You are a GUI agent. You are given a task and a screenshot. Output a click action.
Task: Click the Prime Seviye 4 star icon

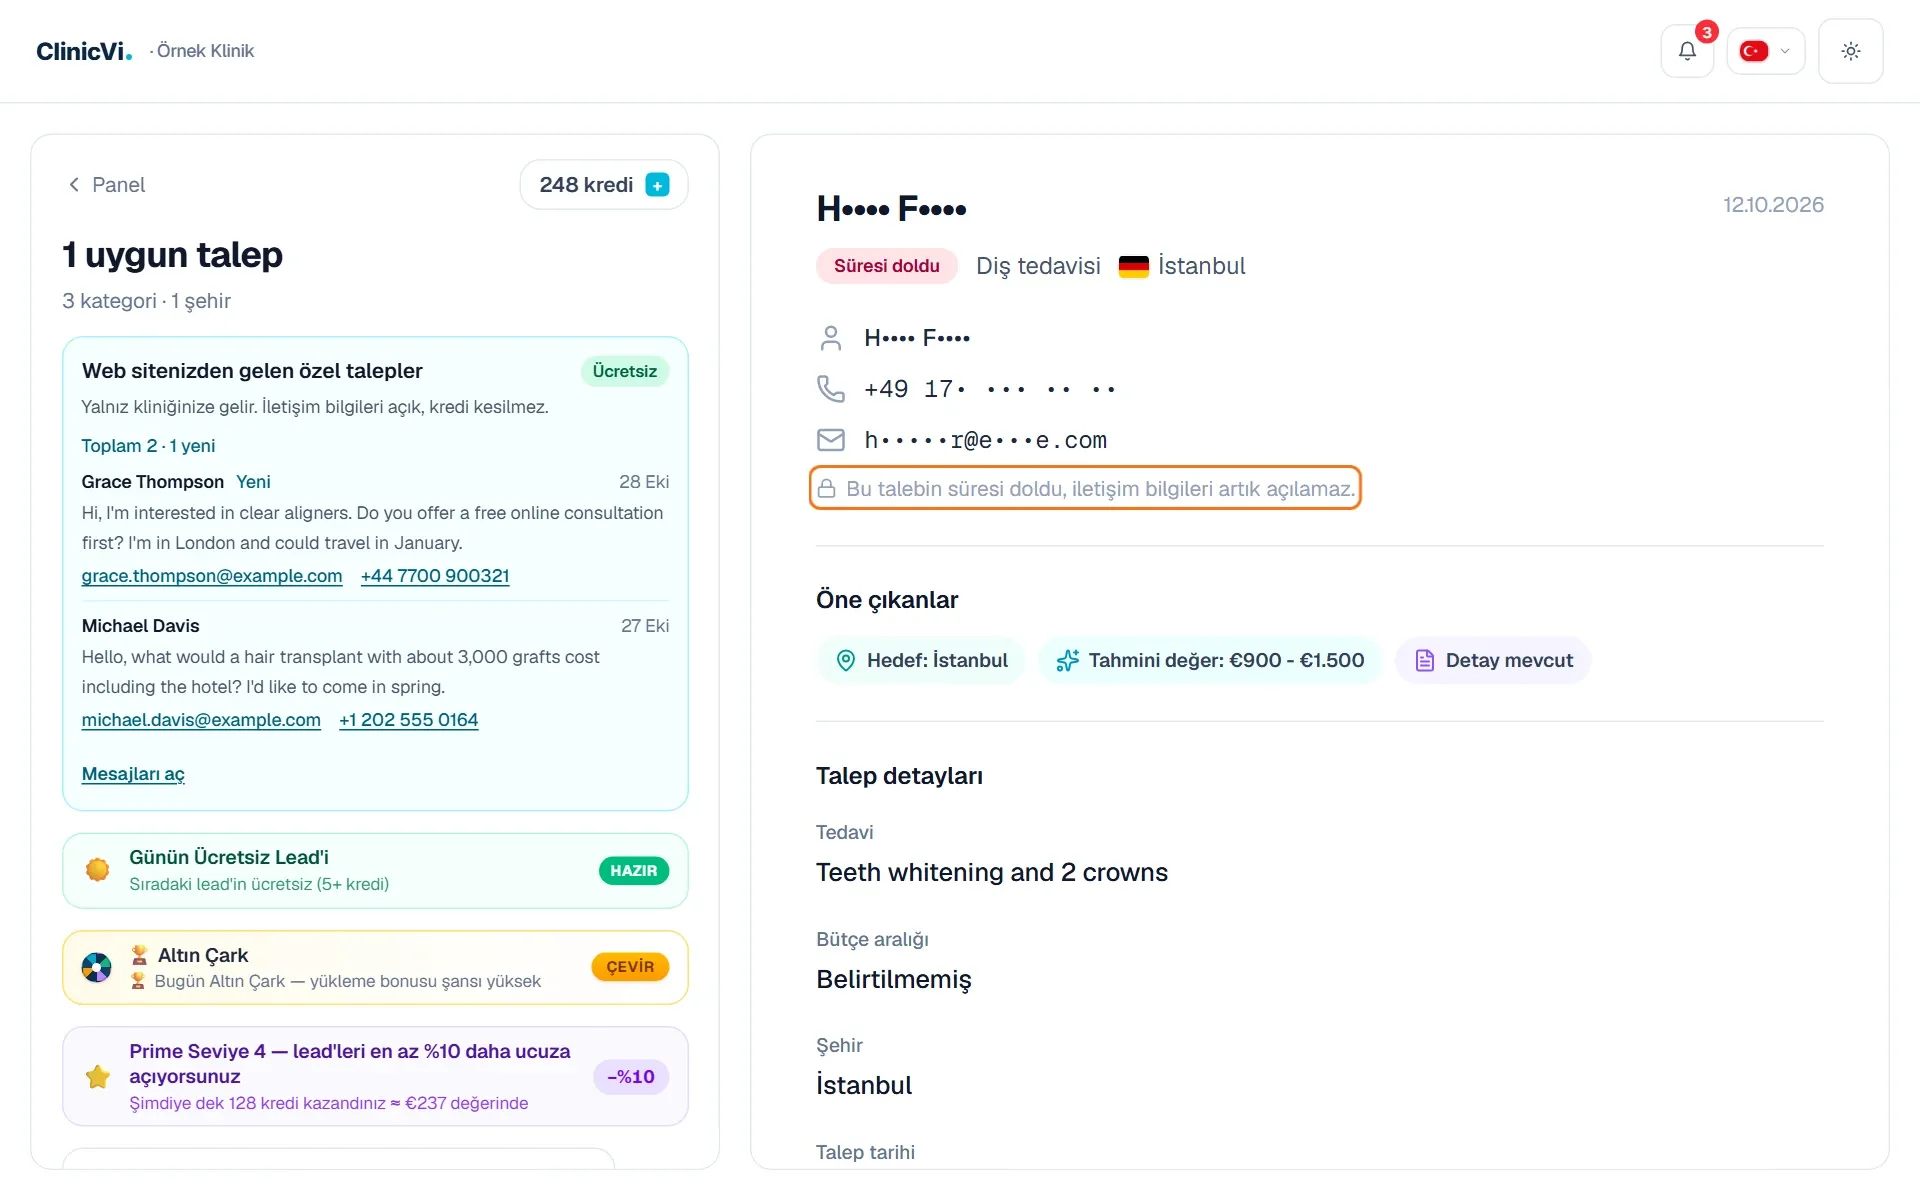click(98, 1077)
